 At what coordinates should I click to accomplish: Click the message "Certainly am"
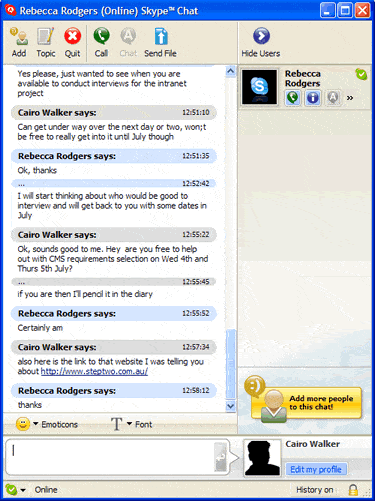point(40,328)
